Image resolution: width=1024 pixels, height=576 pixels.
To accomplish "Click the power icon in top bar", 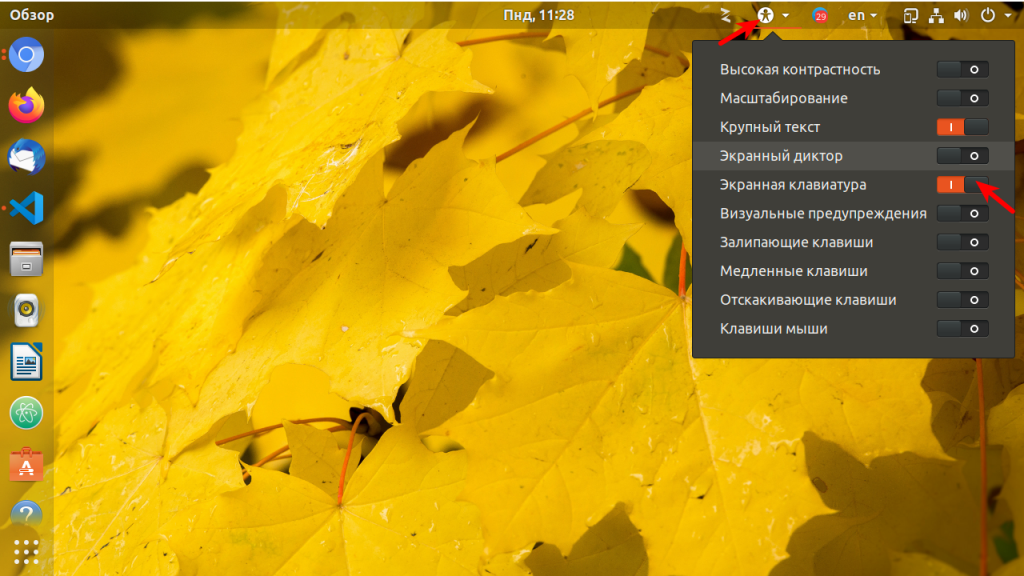I will coord(988,14).
